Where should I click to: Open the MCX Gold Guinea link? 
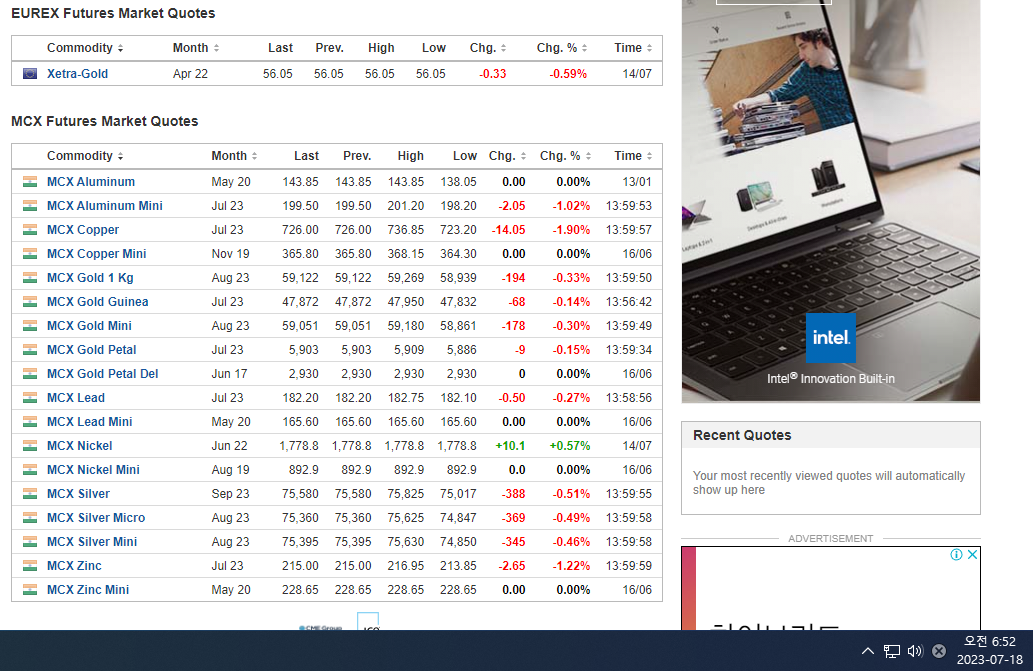tap(98, 302)
